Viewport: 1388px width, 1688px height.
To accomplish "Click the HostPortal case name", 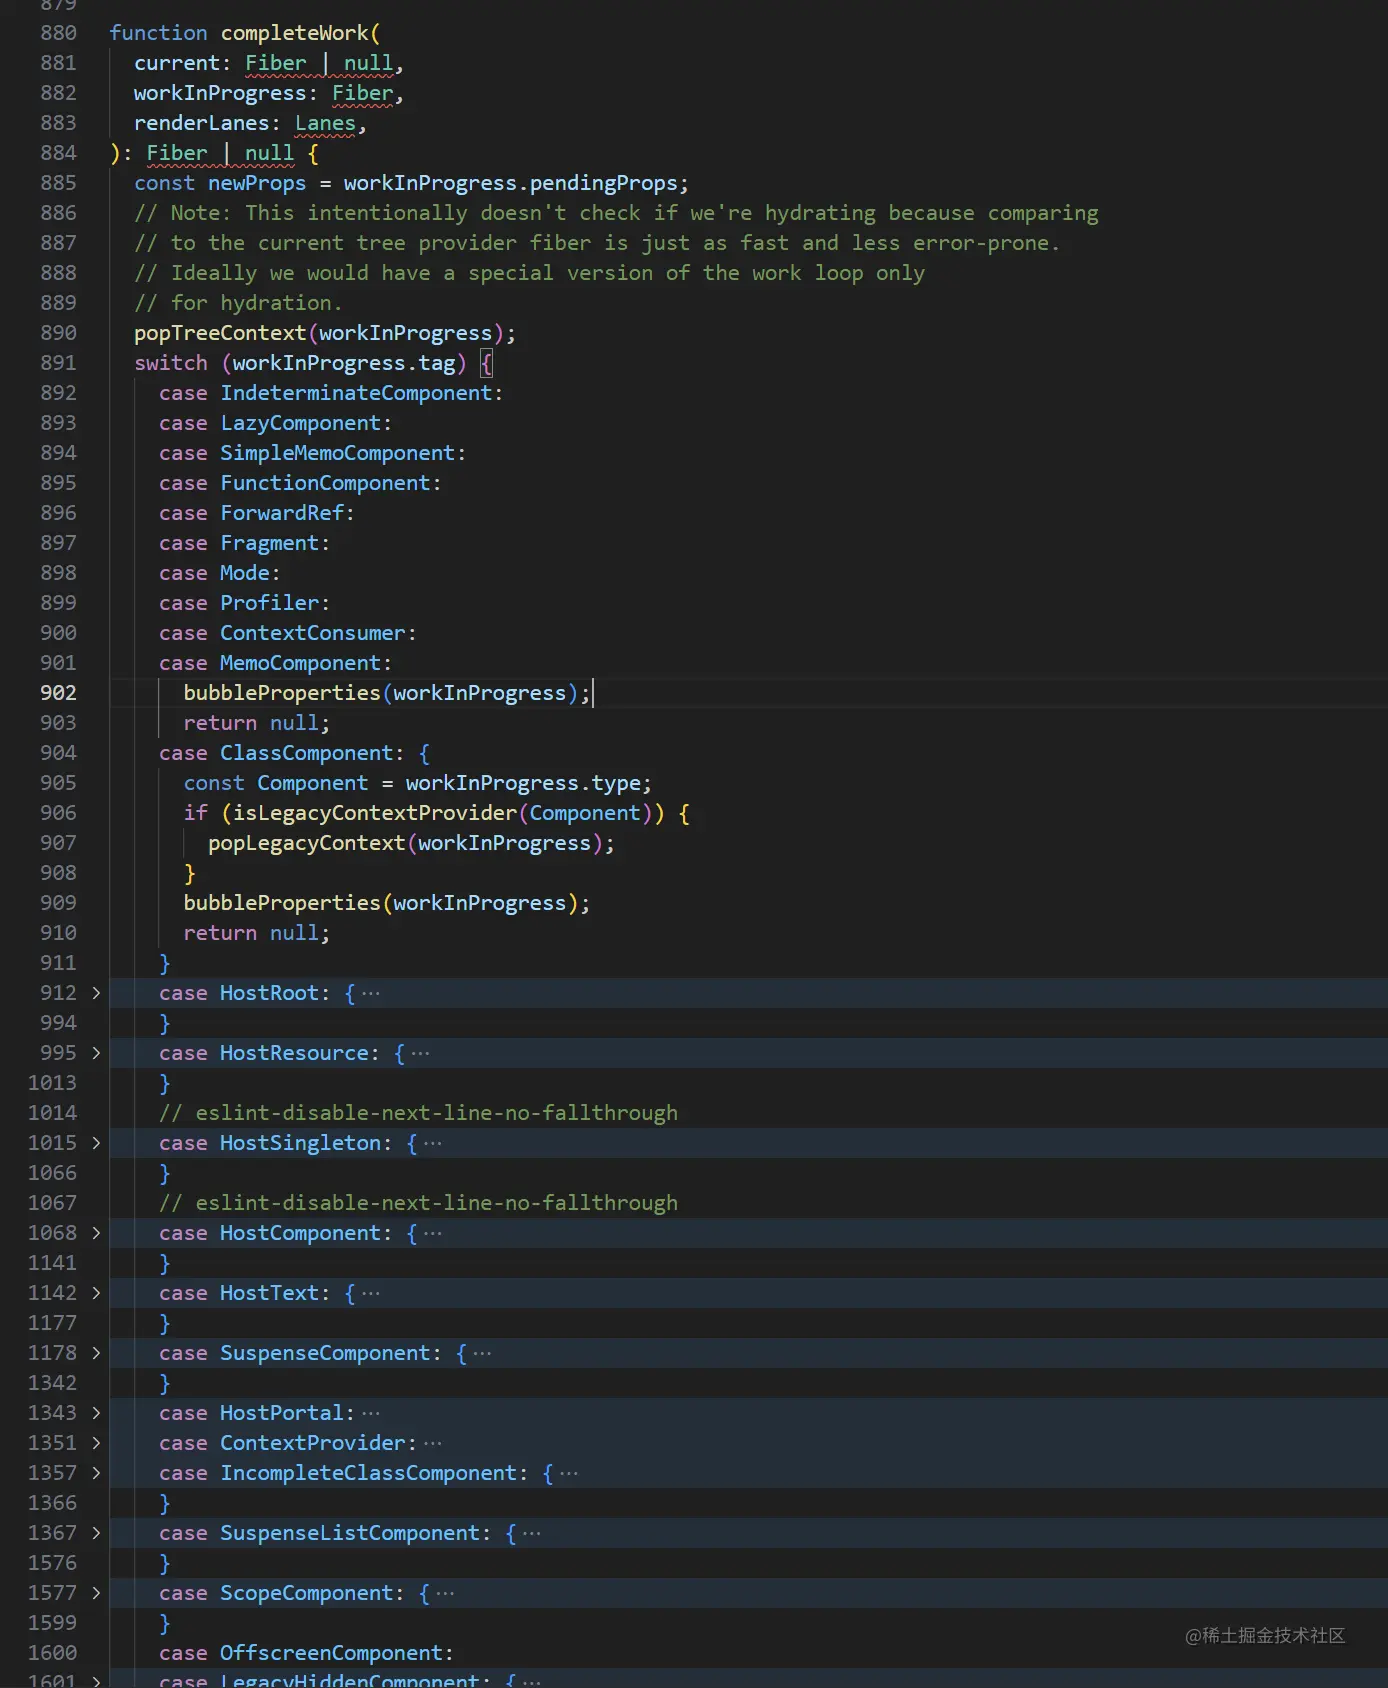I will 282,1413.
